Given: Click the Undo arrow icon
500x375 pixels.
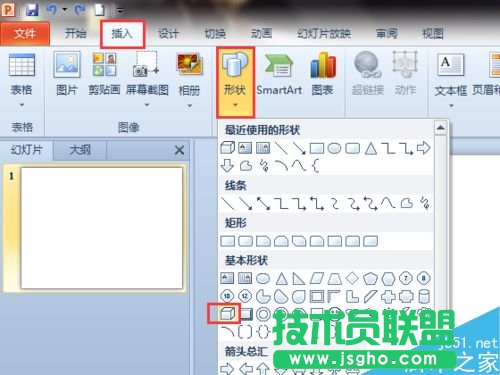Looking at the screenshot, I should pyautogui.click(x=52, y=10).
